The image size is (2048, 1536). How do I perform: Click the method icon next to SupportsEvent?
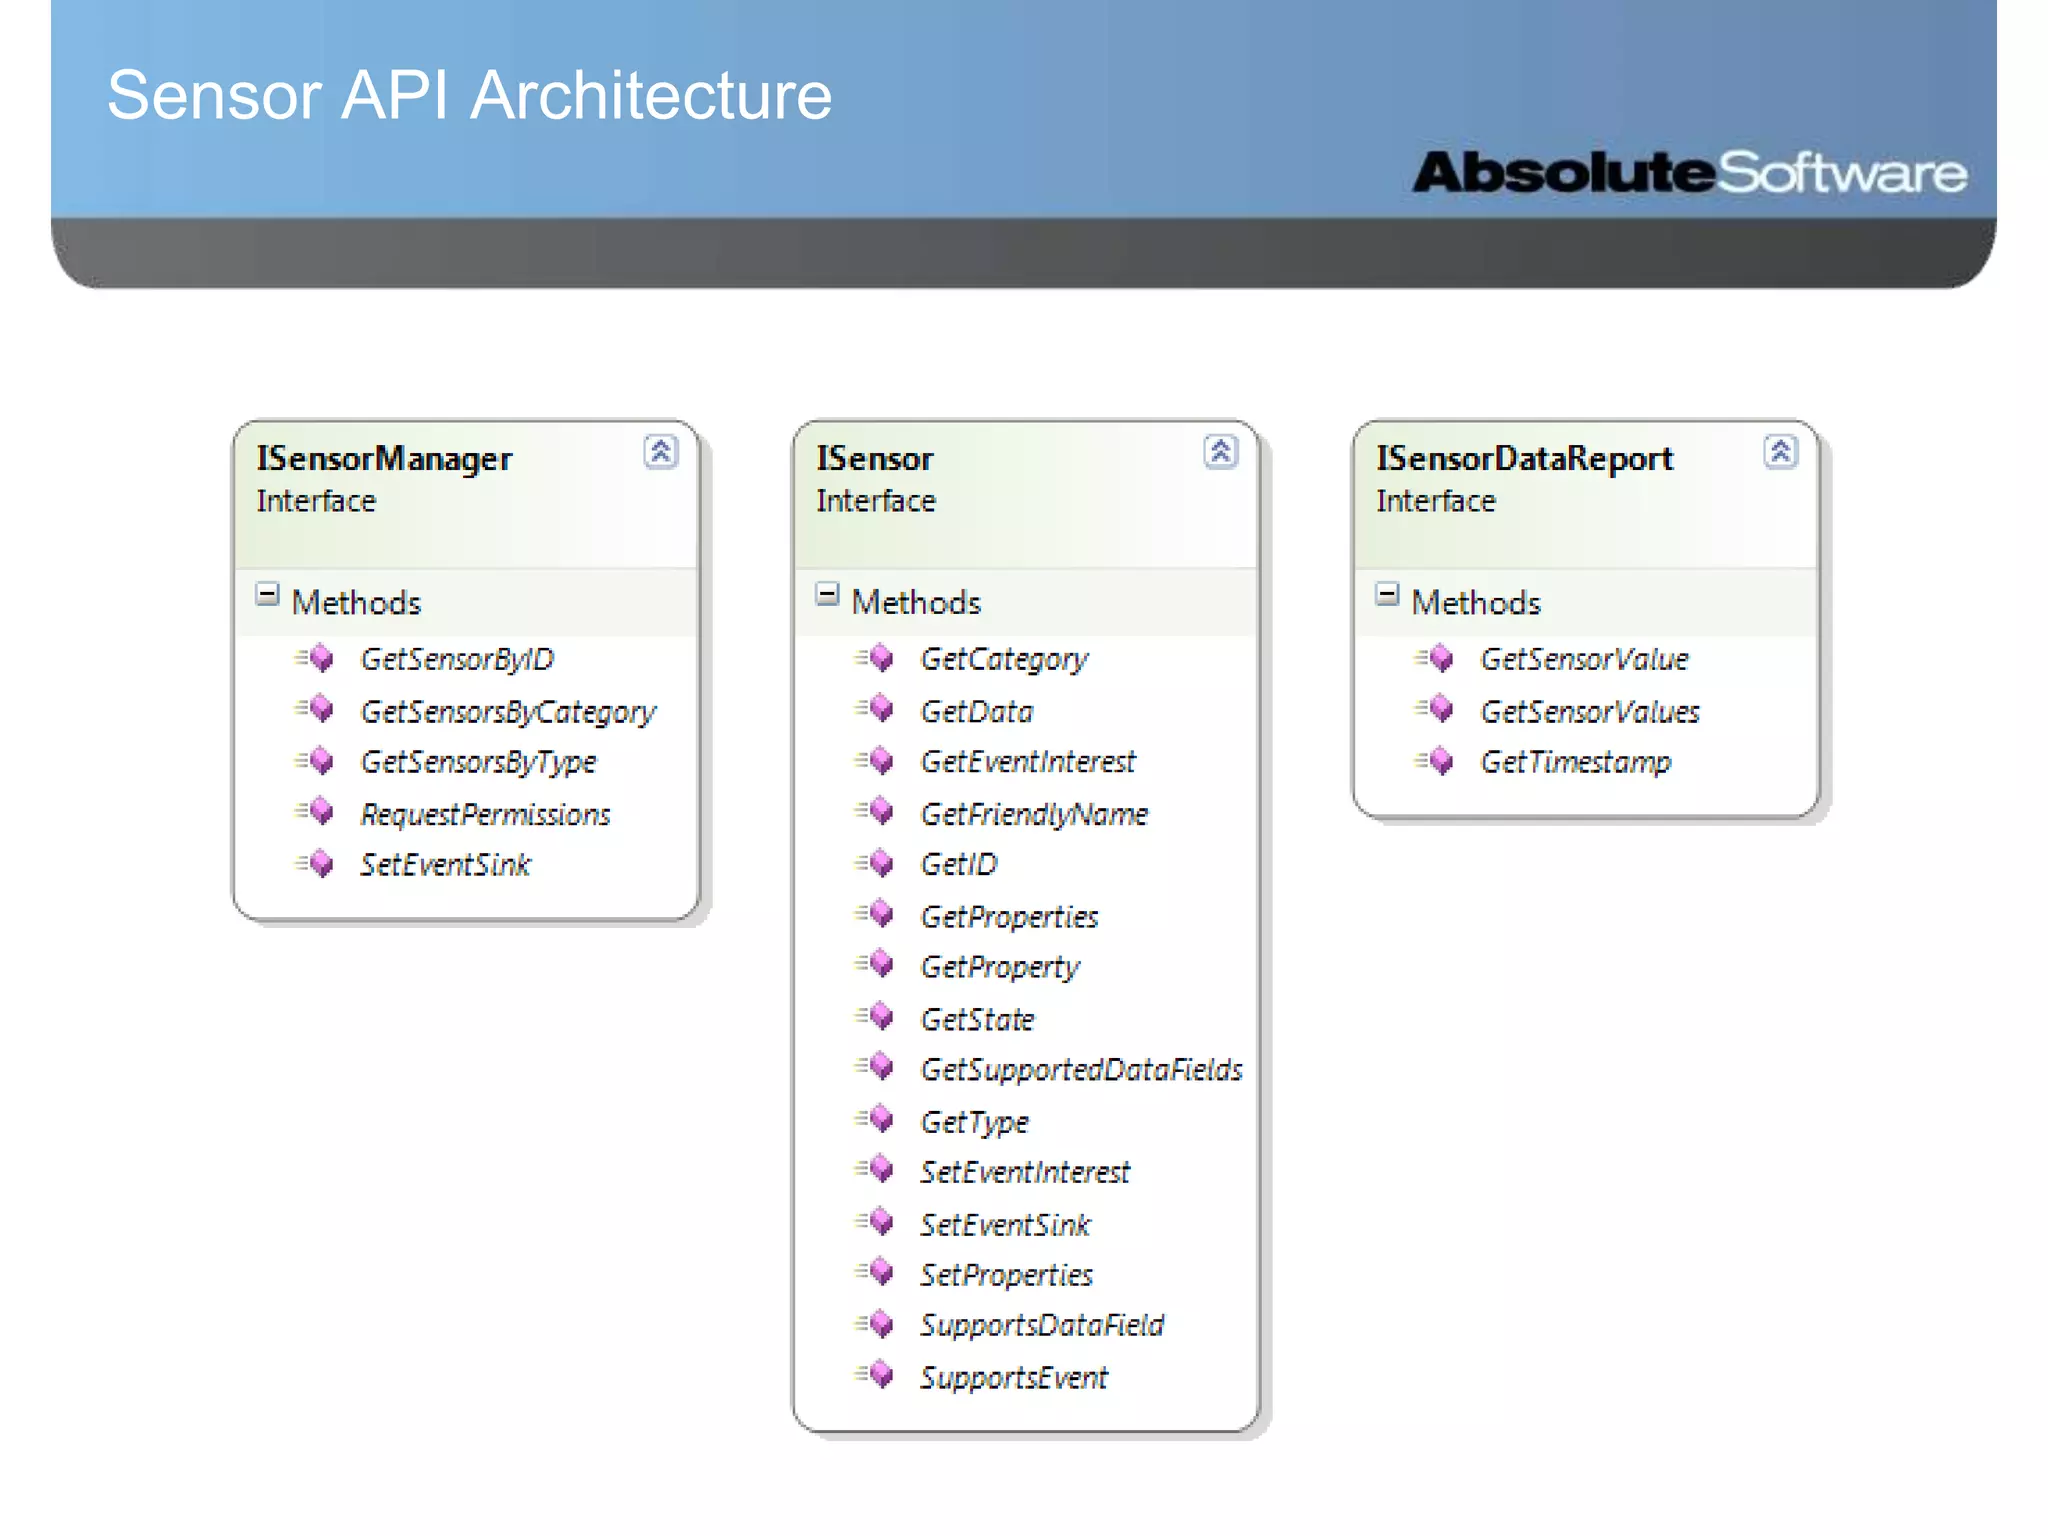(x=877, y=1375)
